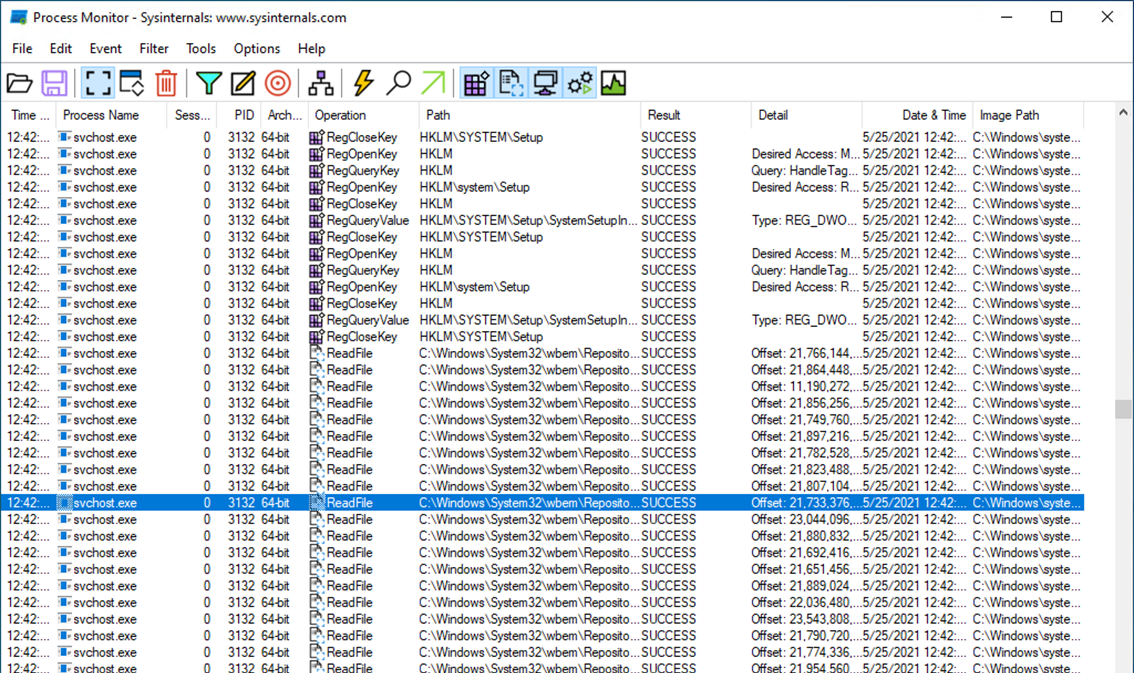Open the Filter funnel tool

click(x=208, y=83)
